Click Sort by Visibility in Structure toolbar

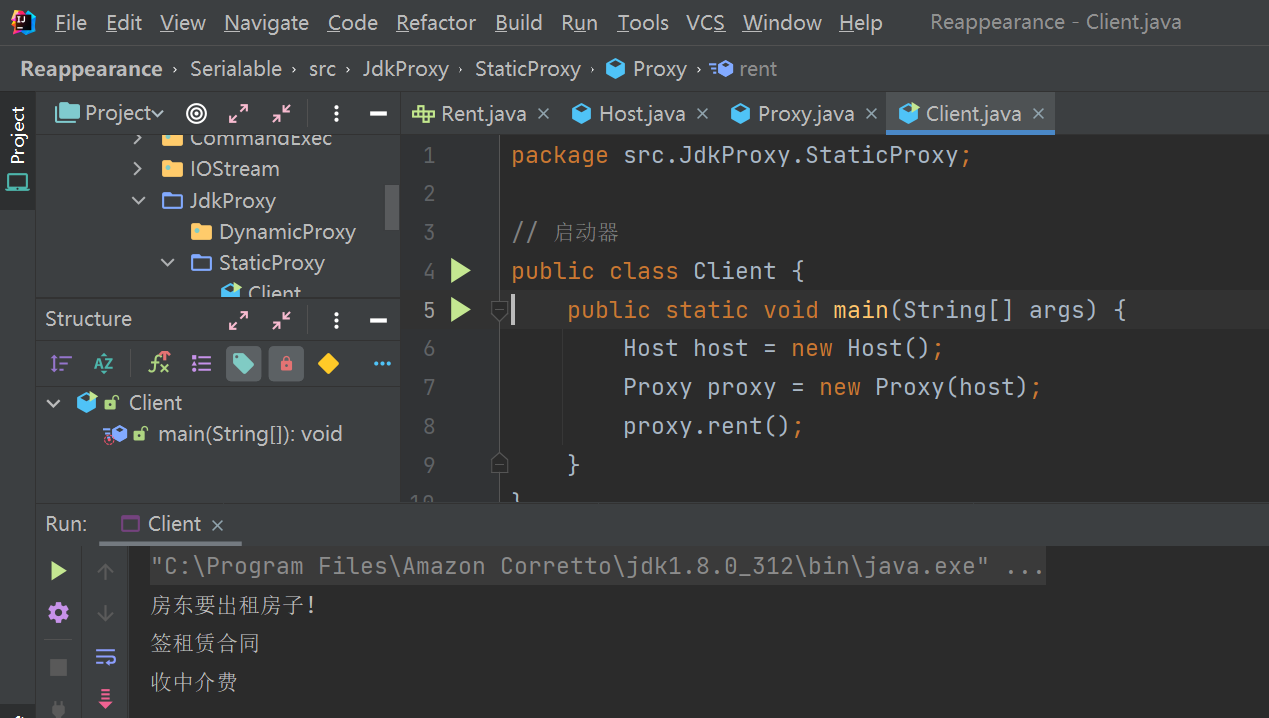coord(62,364)
